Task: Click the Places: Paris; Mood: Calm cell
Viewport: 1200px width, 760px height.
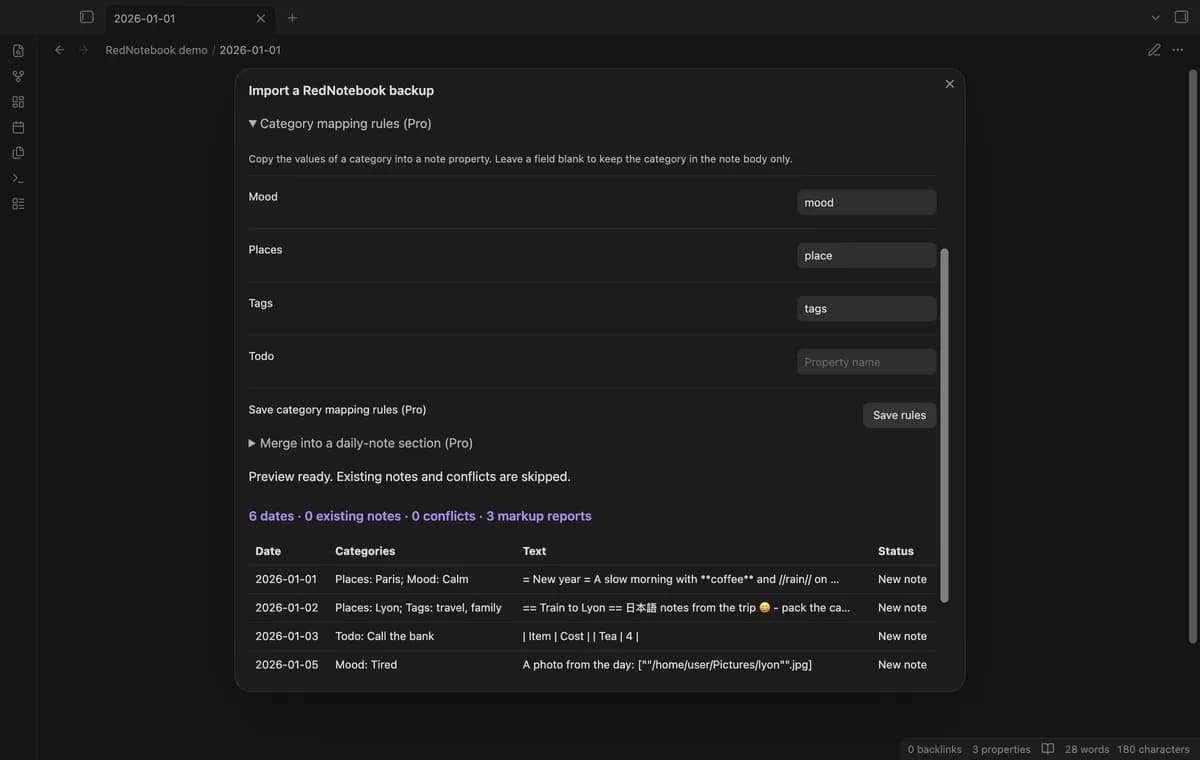Action: click(402, 579)
